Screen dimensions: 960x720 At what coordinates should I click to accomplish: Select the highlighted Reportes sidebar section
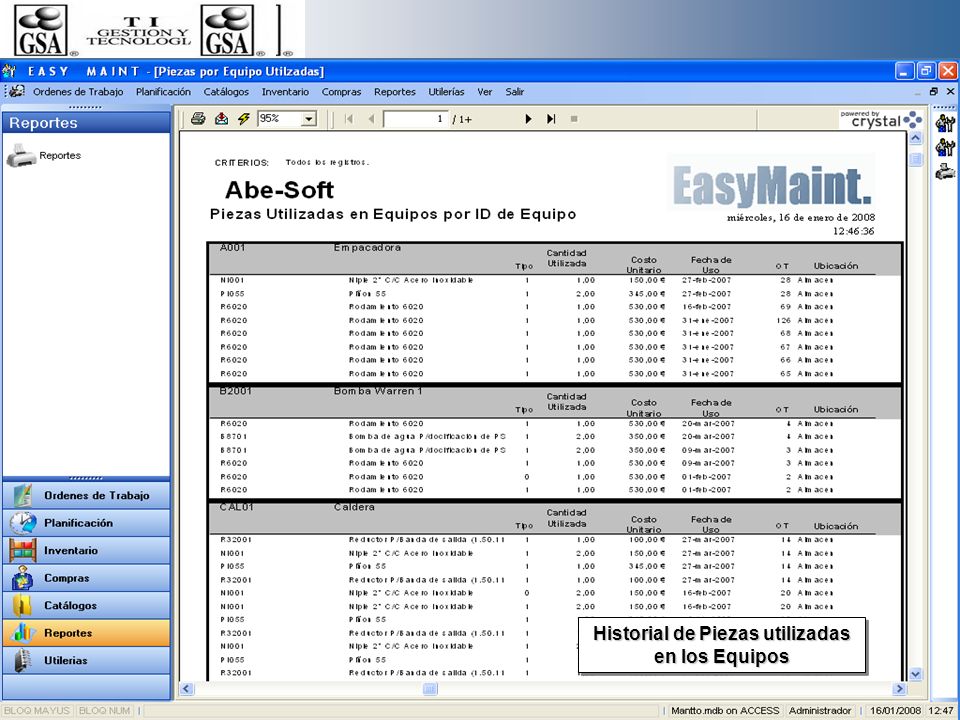tap(86, 633)
